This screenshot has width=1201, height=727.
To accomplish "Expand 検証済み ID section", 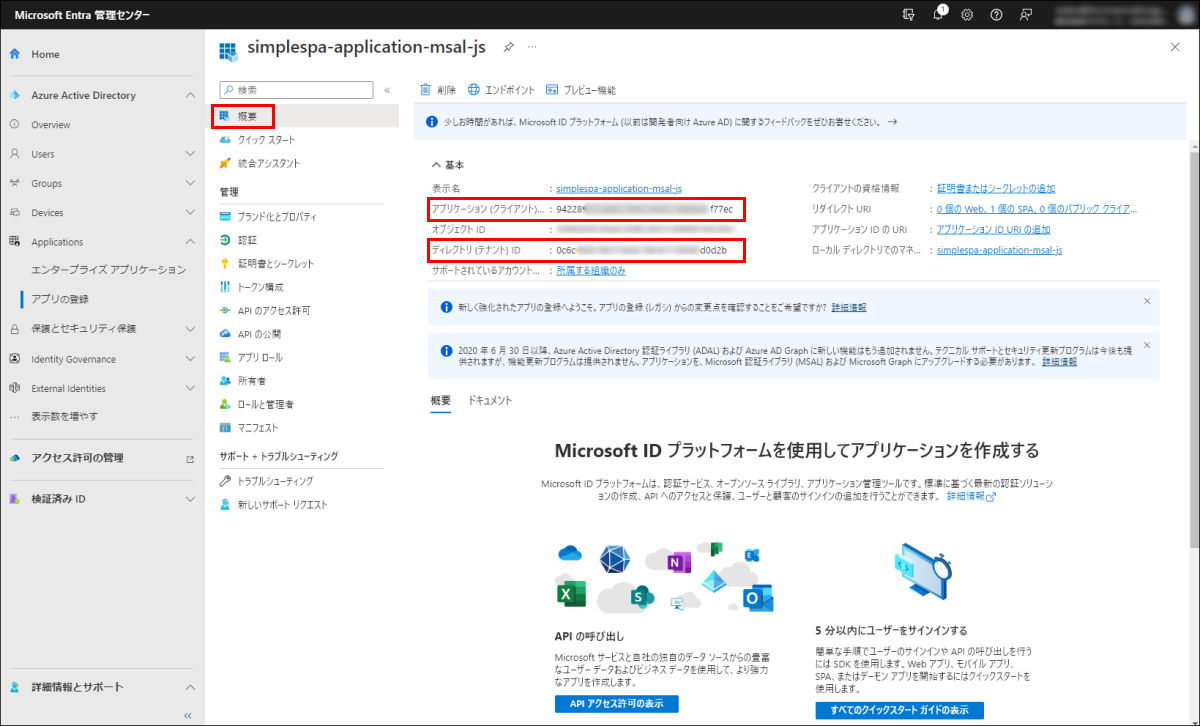I will (190, 498).
